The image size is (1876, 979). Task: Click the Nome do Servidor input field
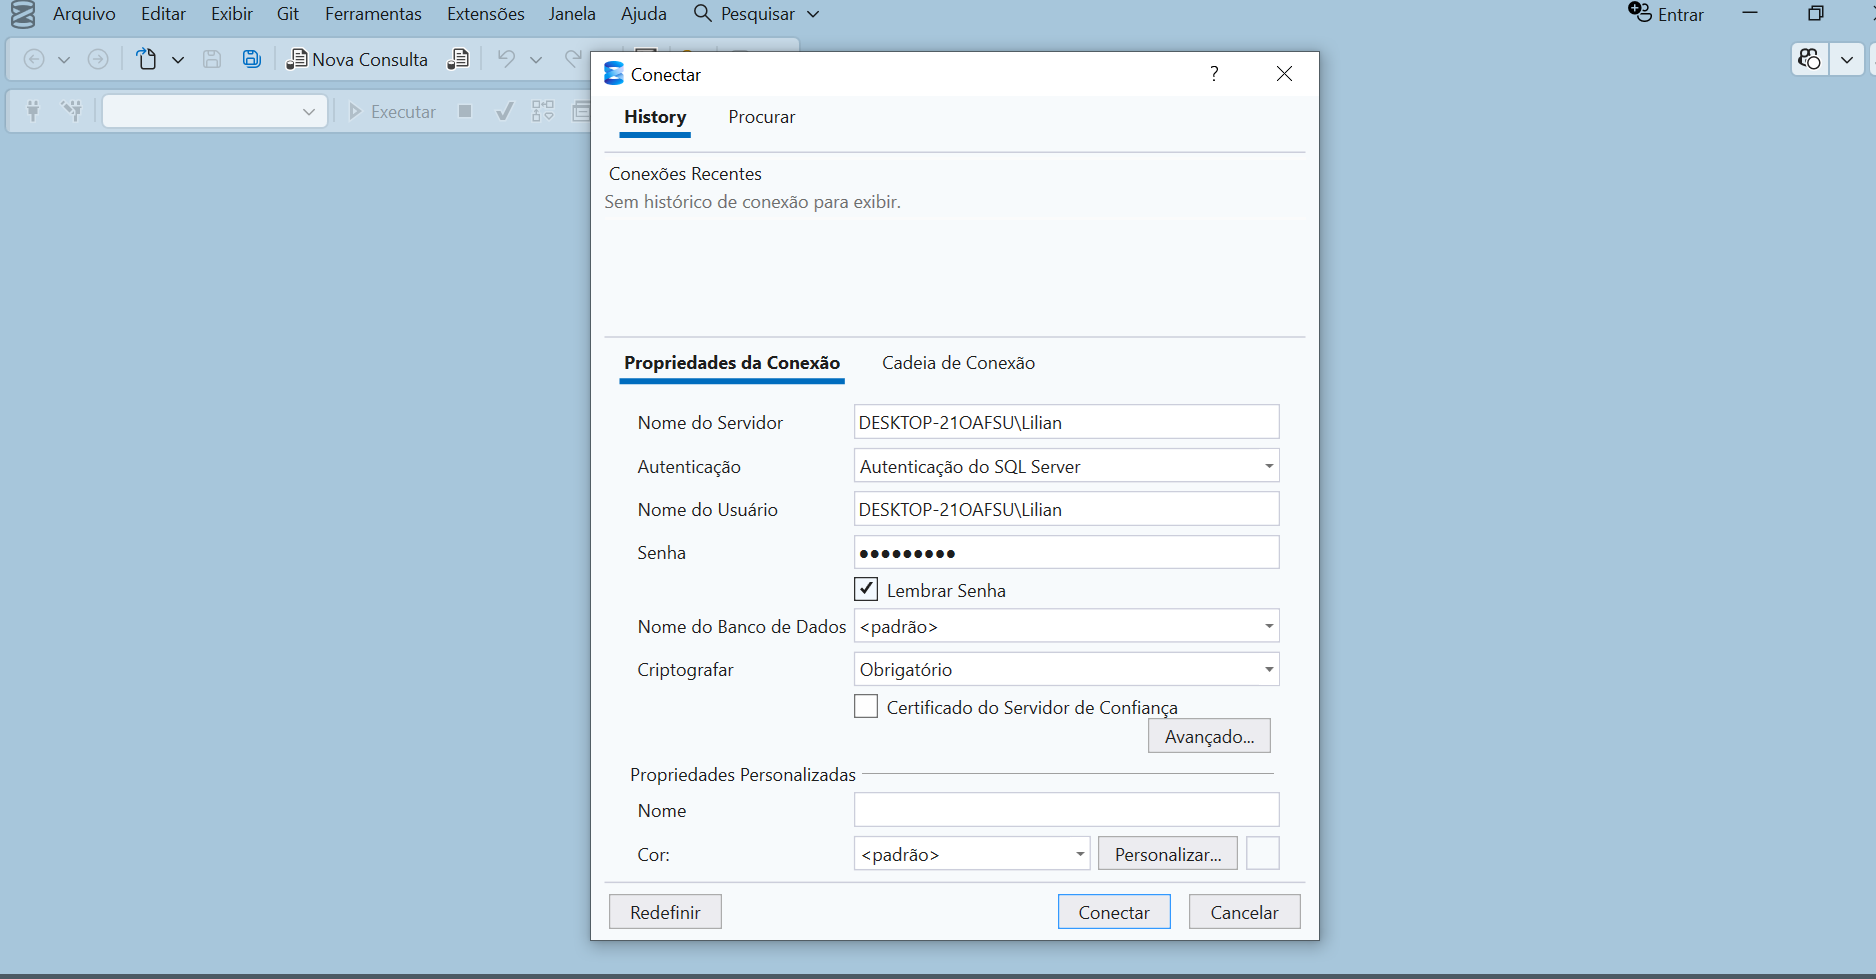point(1066,422)
